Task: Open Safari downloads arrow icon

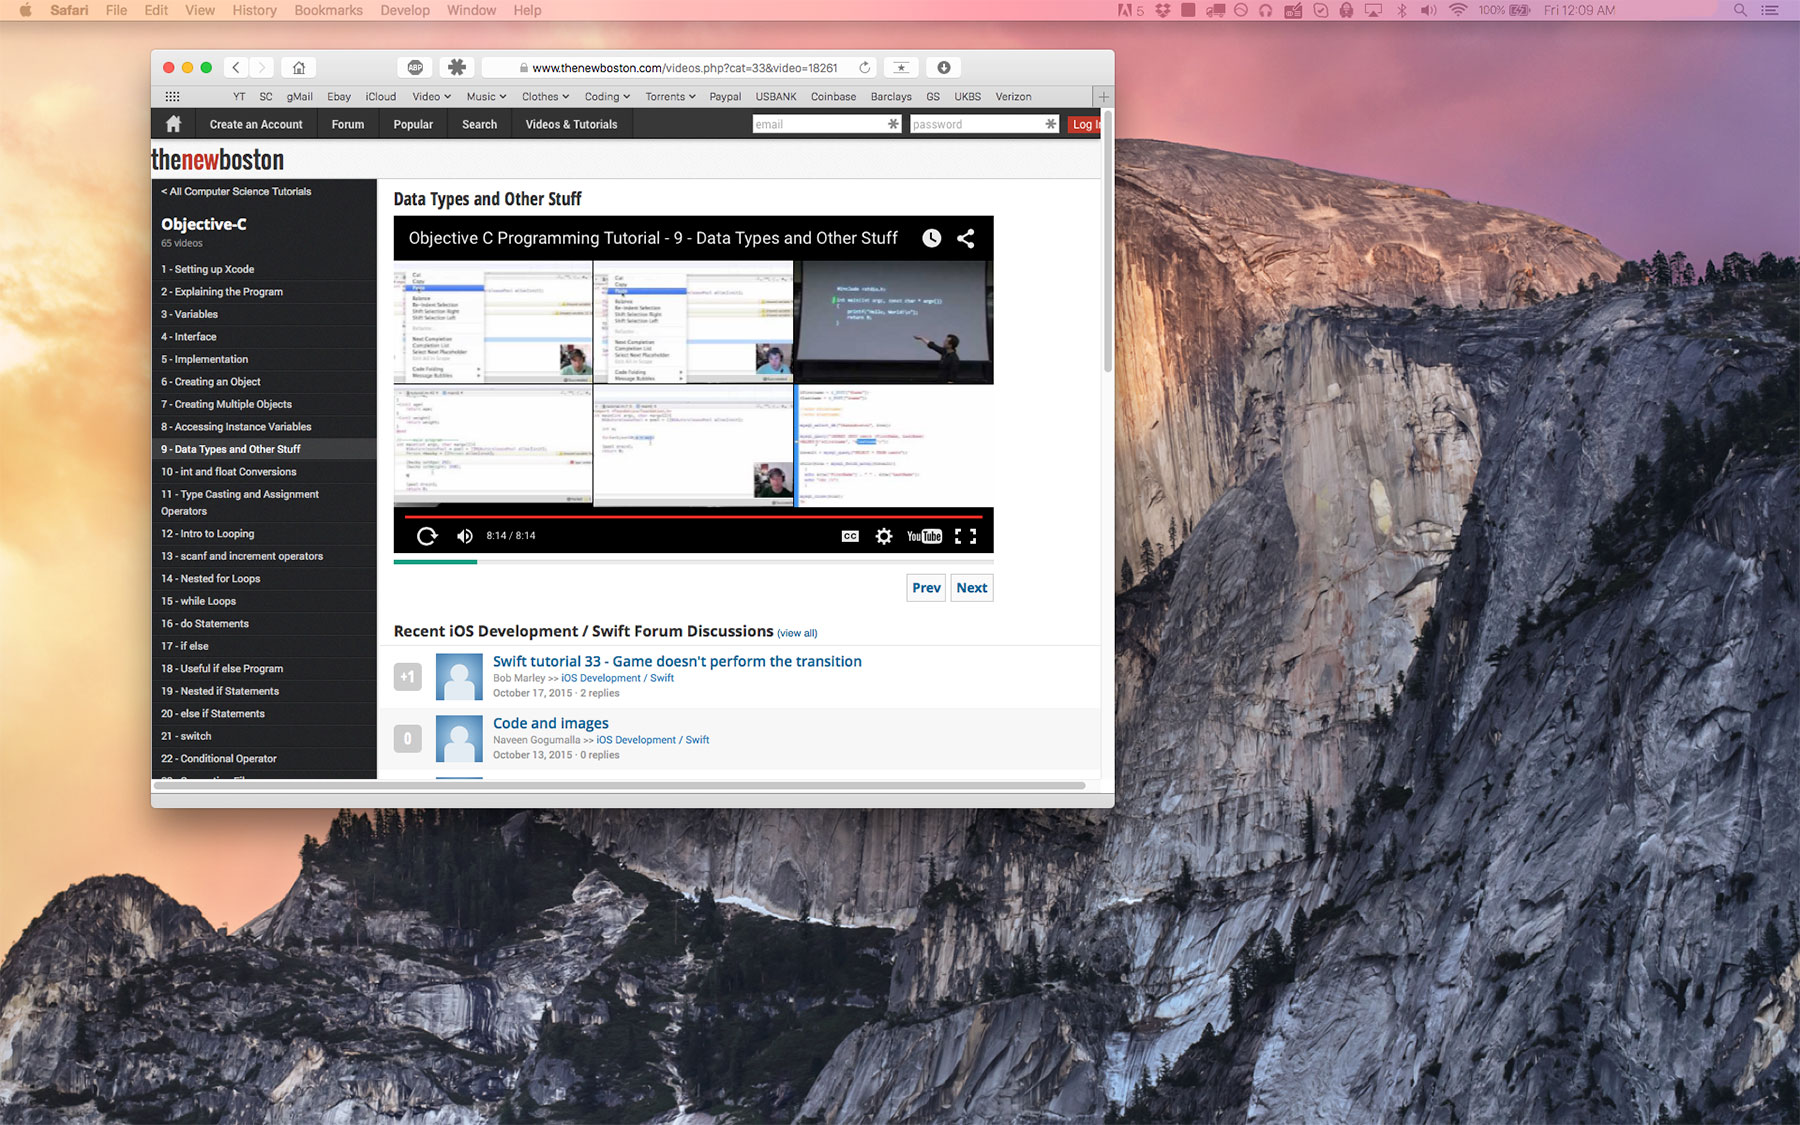Action: [943, 67]
